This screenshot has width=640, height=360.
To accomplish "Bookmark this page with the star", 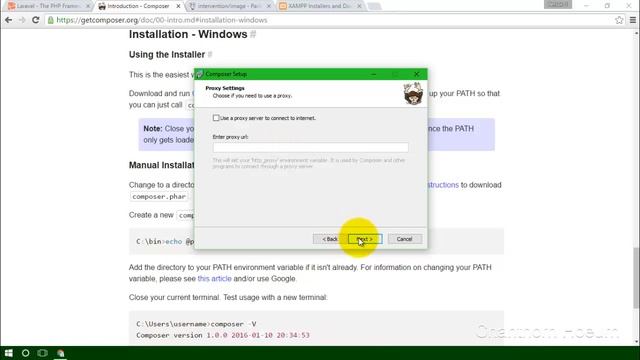I will 619,20.
